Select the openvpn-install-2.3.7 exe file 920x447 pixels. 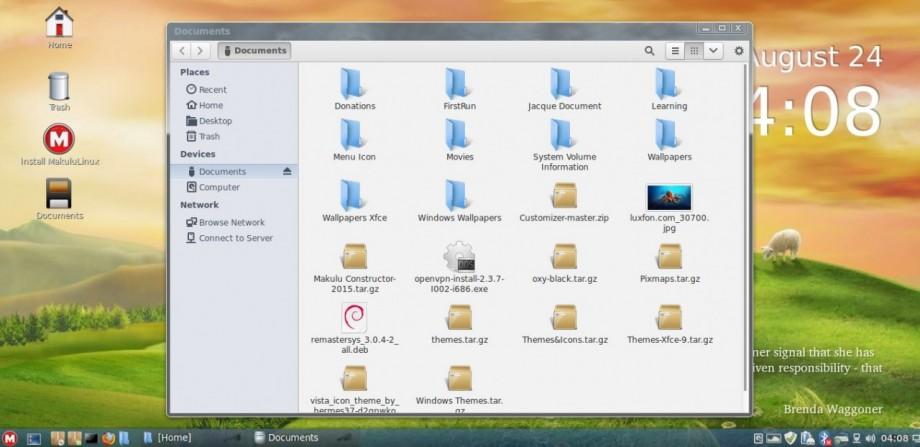tap(459, 267)
